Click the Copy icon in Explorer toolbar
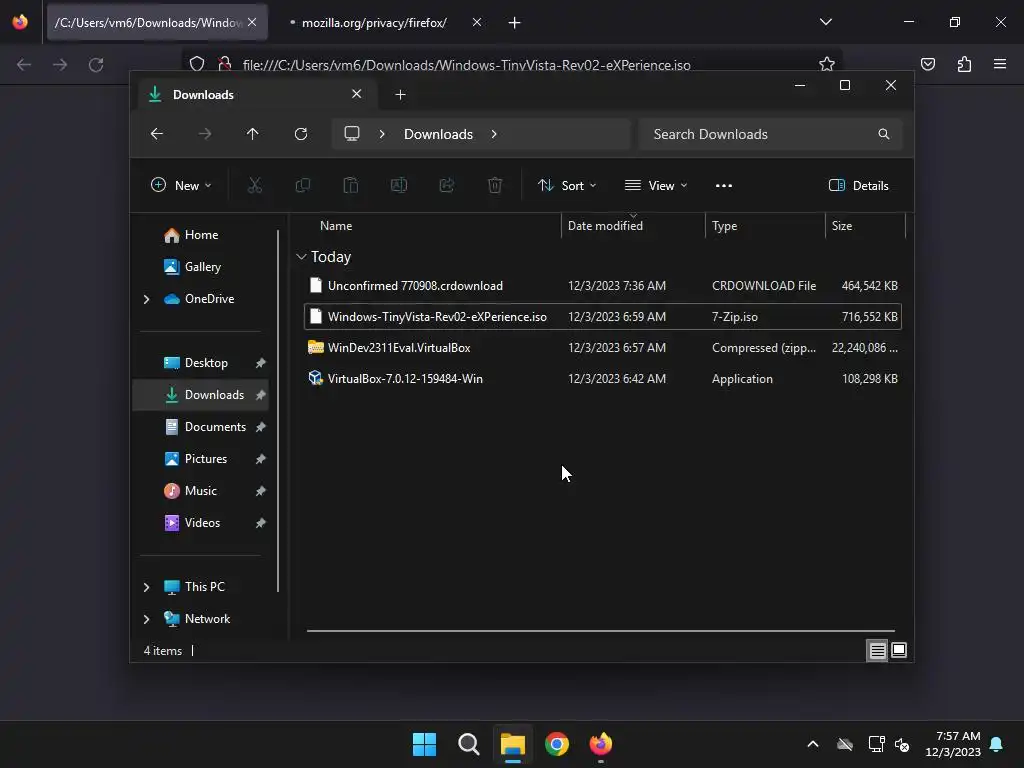This screenshot has height=768, width=1024. click(x=302, y=185)
